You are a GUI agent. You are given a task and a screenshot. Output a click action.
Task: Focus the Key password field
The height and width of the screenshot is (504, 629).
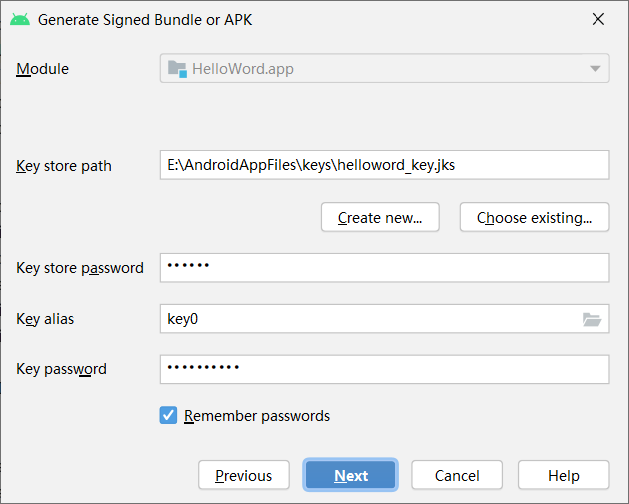click(384, 369)
